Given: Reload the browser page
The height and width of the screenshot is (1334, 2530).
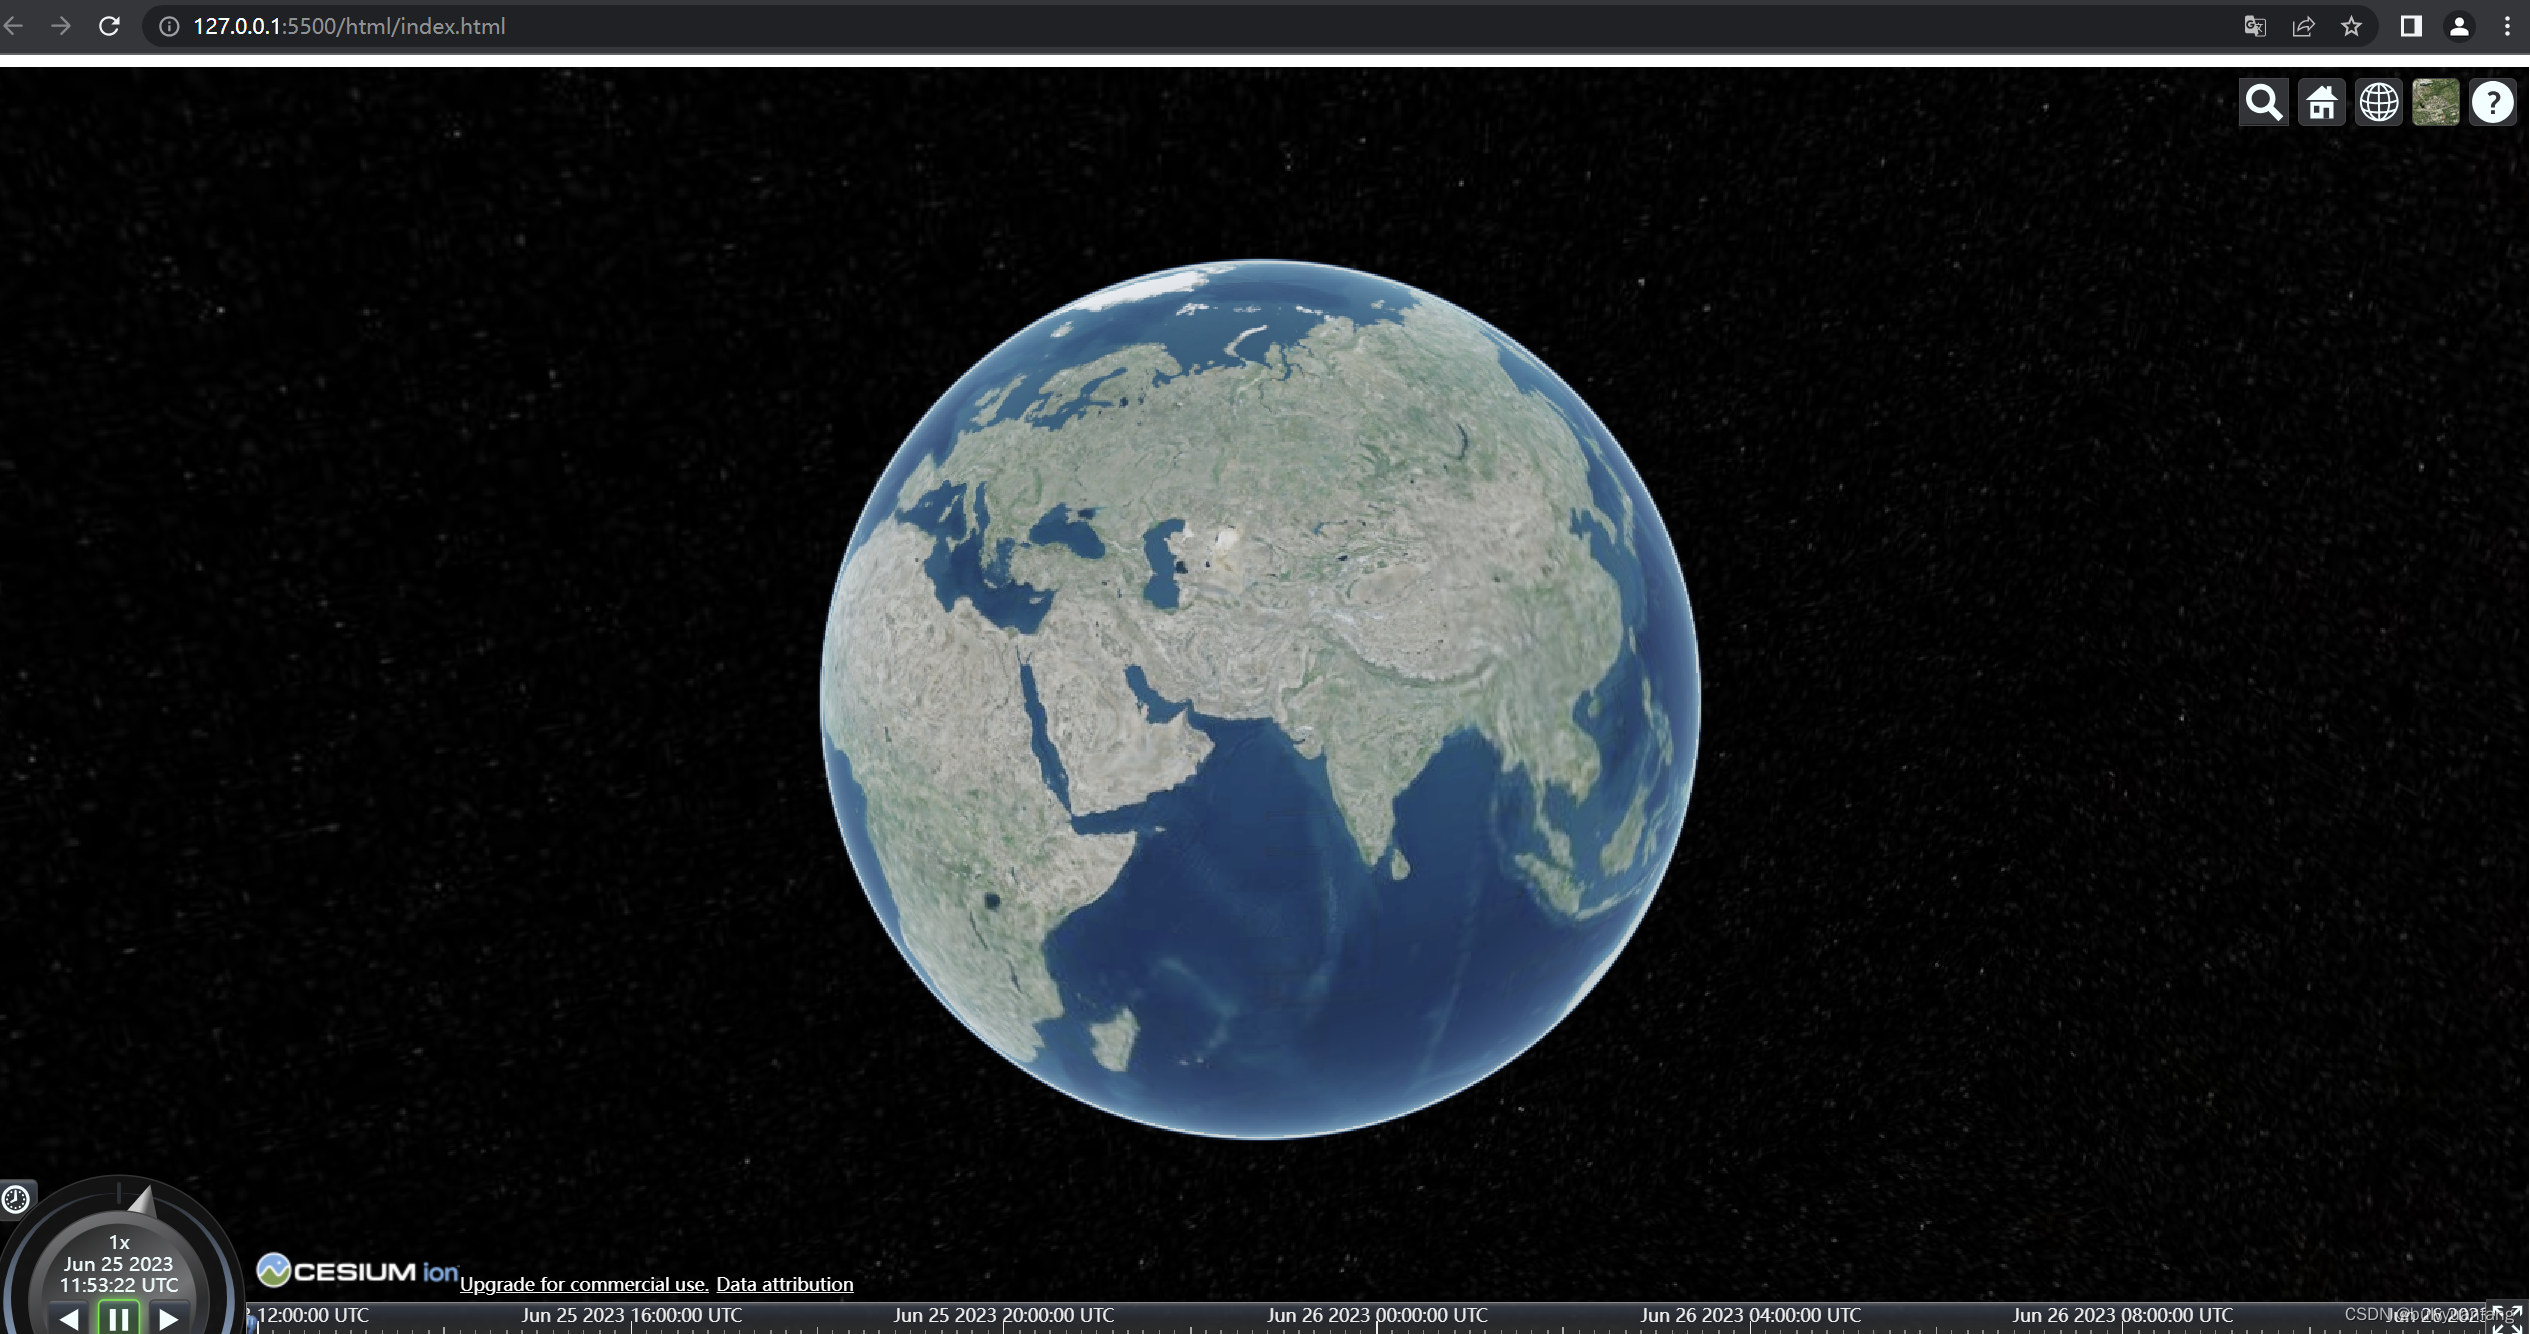Looking at the screenshot, I should 109,26.
